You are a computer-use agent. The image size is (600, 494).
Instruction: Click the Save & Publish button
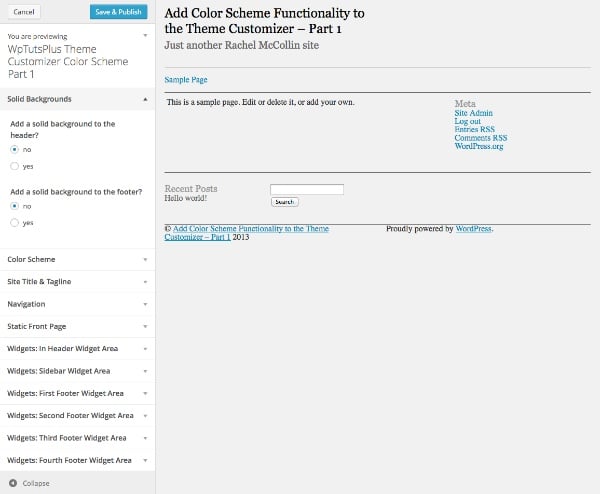point(119,12)
